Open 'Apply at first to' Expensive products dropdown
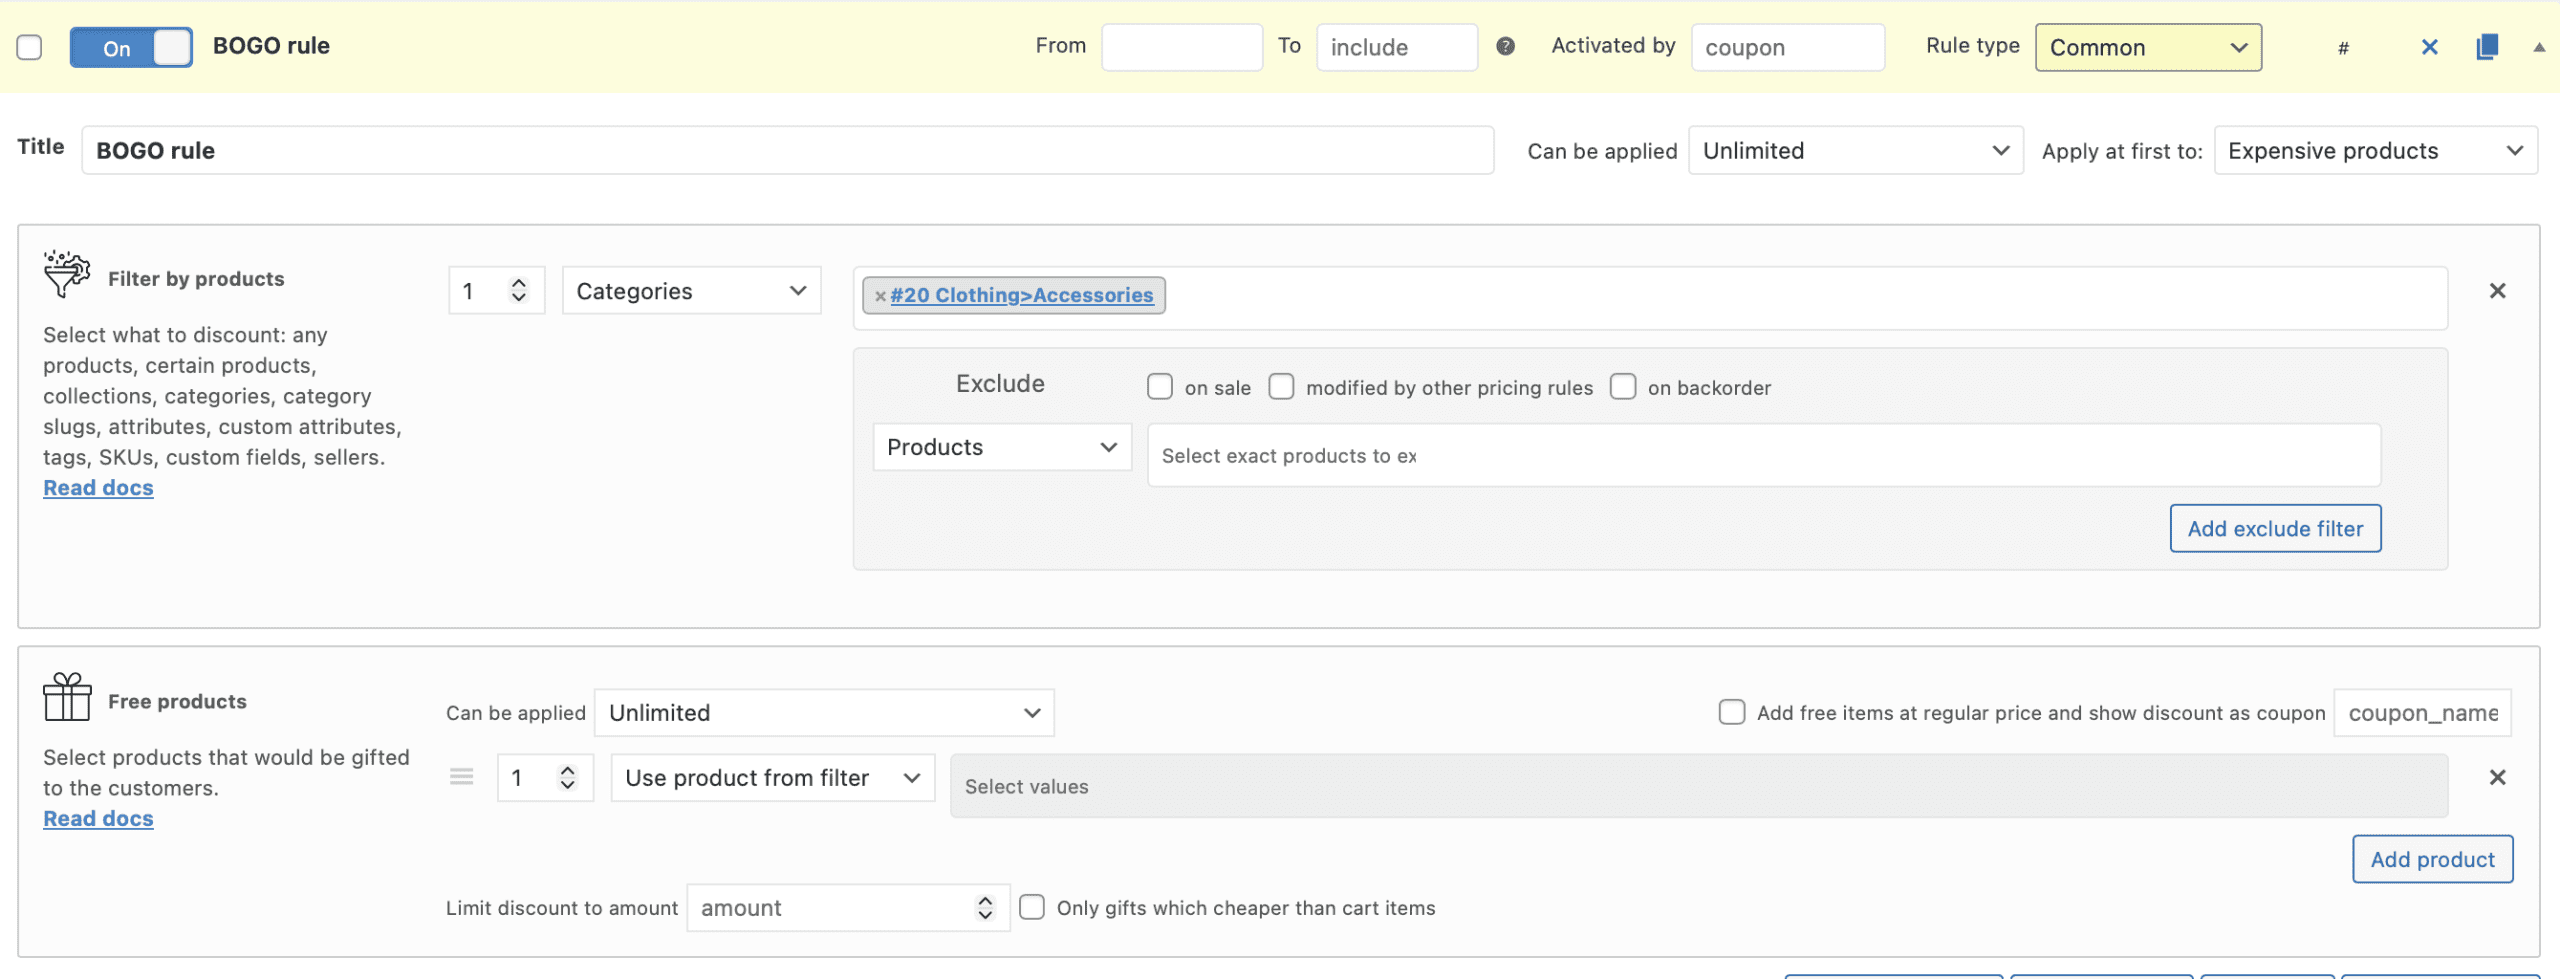 (2375, 151)
